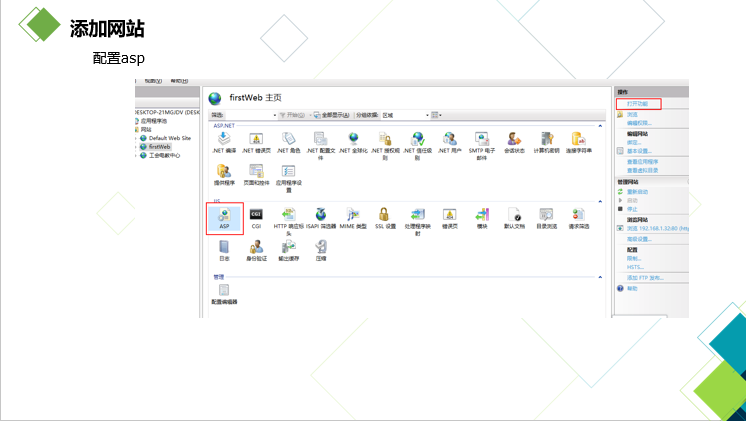Click the 添加 FTP 发布... link
The width and height of the screenshot is (746, 421).
(x=645, y=278)
